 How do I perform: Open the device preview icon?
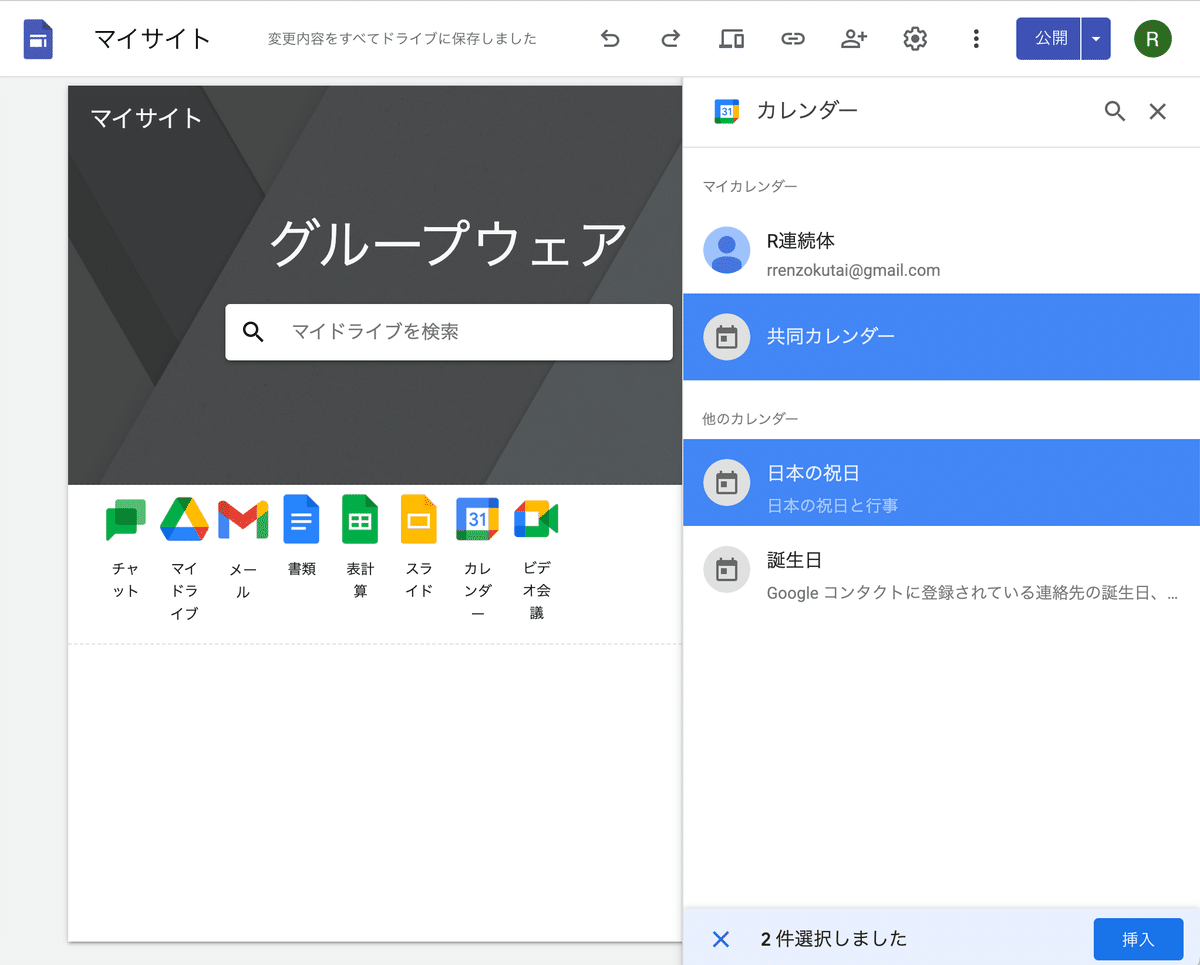coord(731,39)
